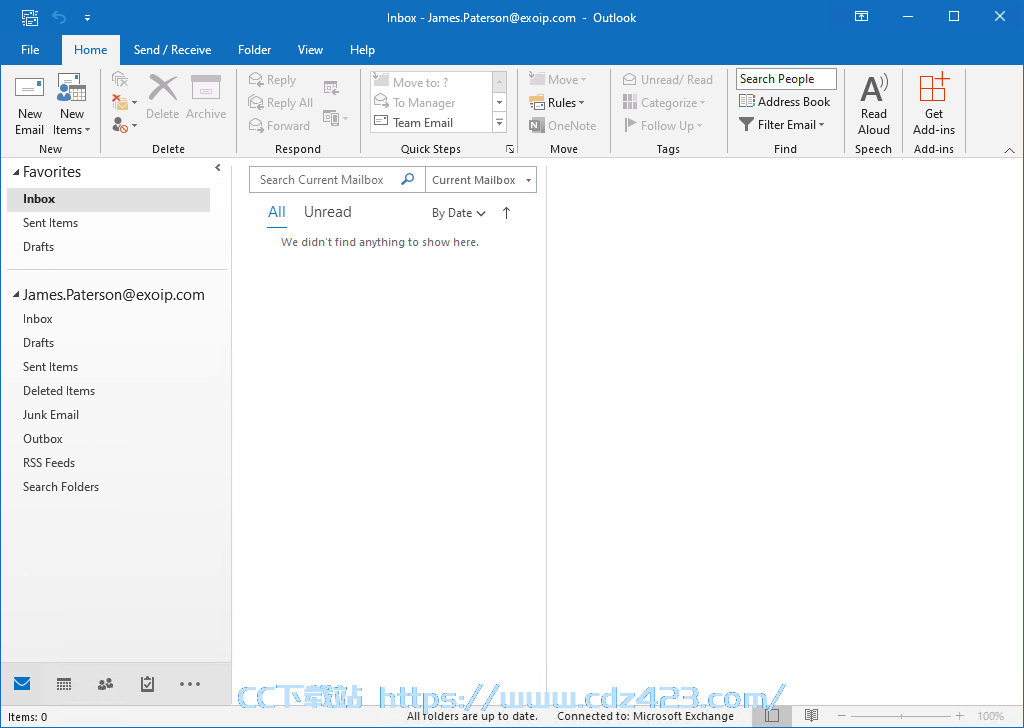
Task: Switch to People view
Action: tap(105, 684)
